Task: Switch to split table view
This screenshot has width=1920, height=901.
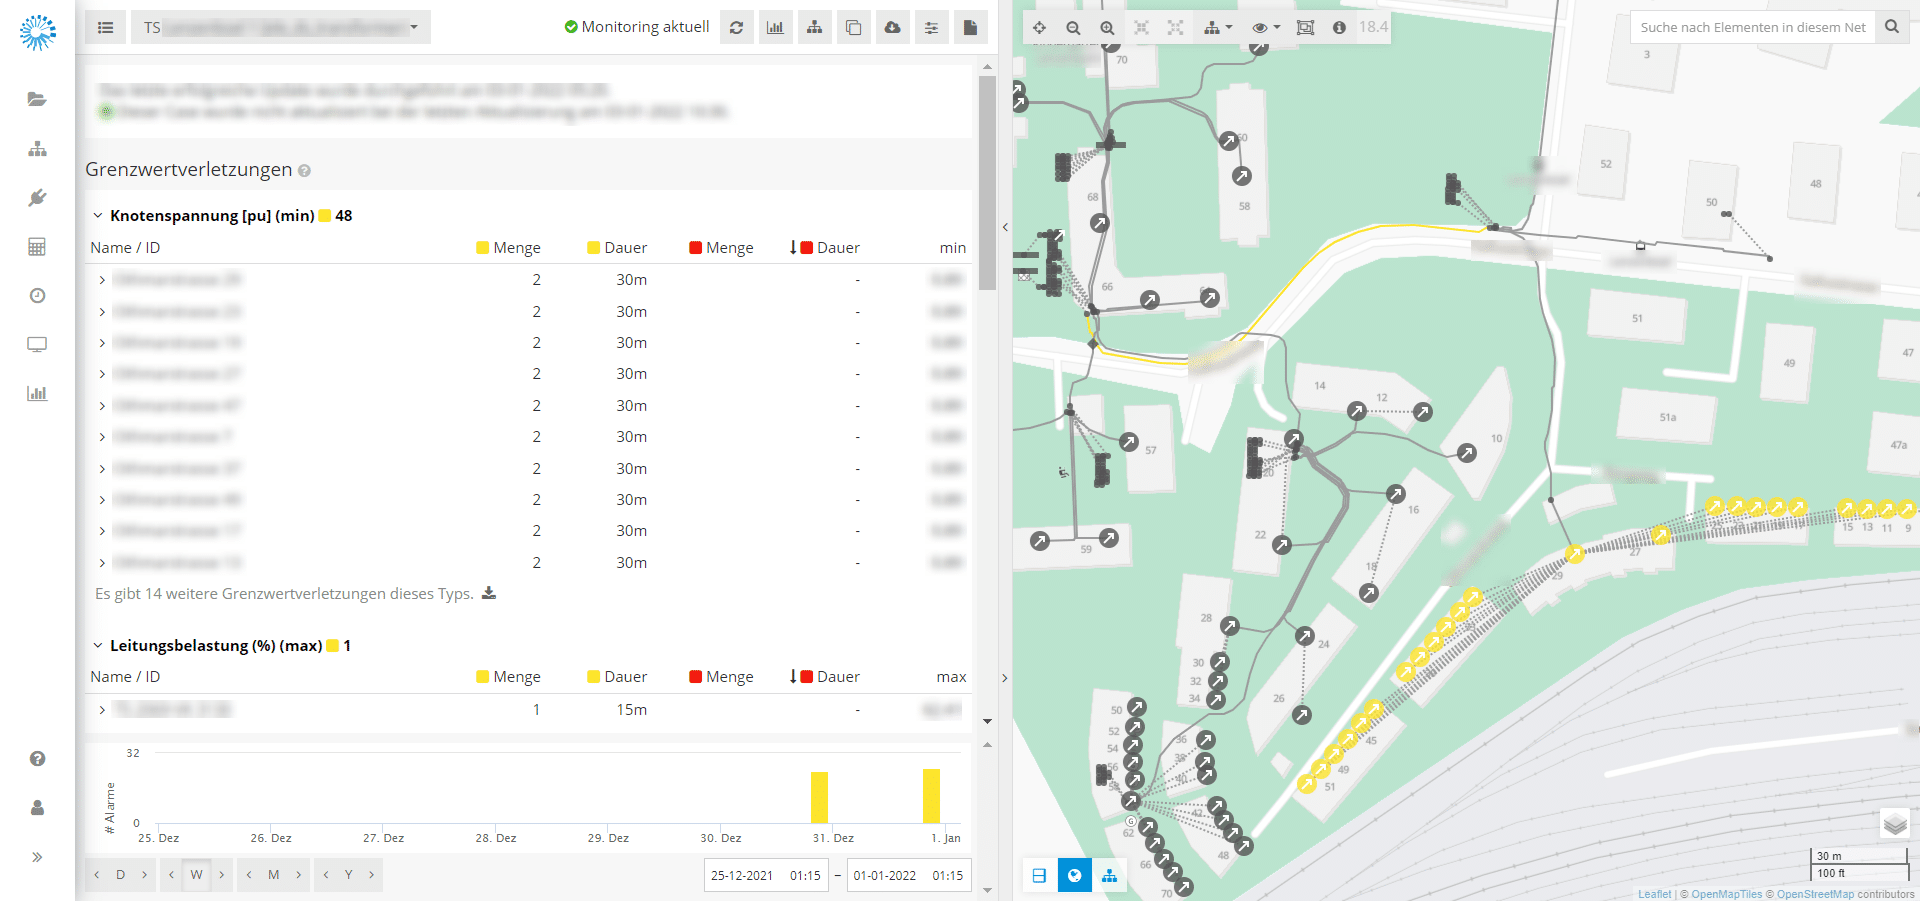Action: (x=1039, y=876)
